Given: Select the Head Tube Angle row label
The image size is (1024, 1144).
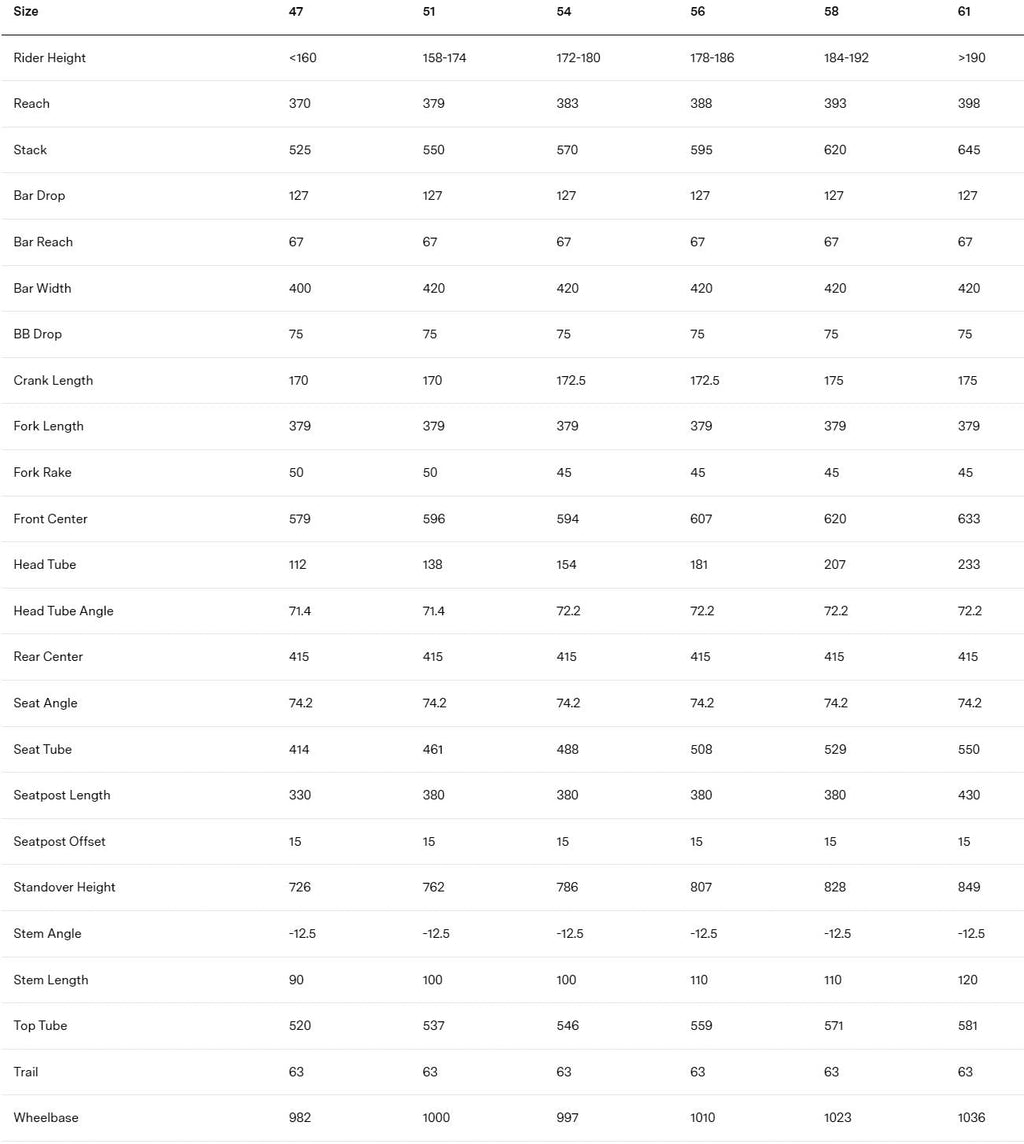Looking at the screenshot, I should 64,611.
